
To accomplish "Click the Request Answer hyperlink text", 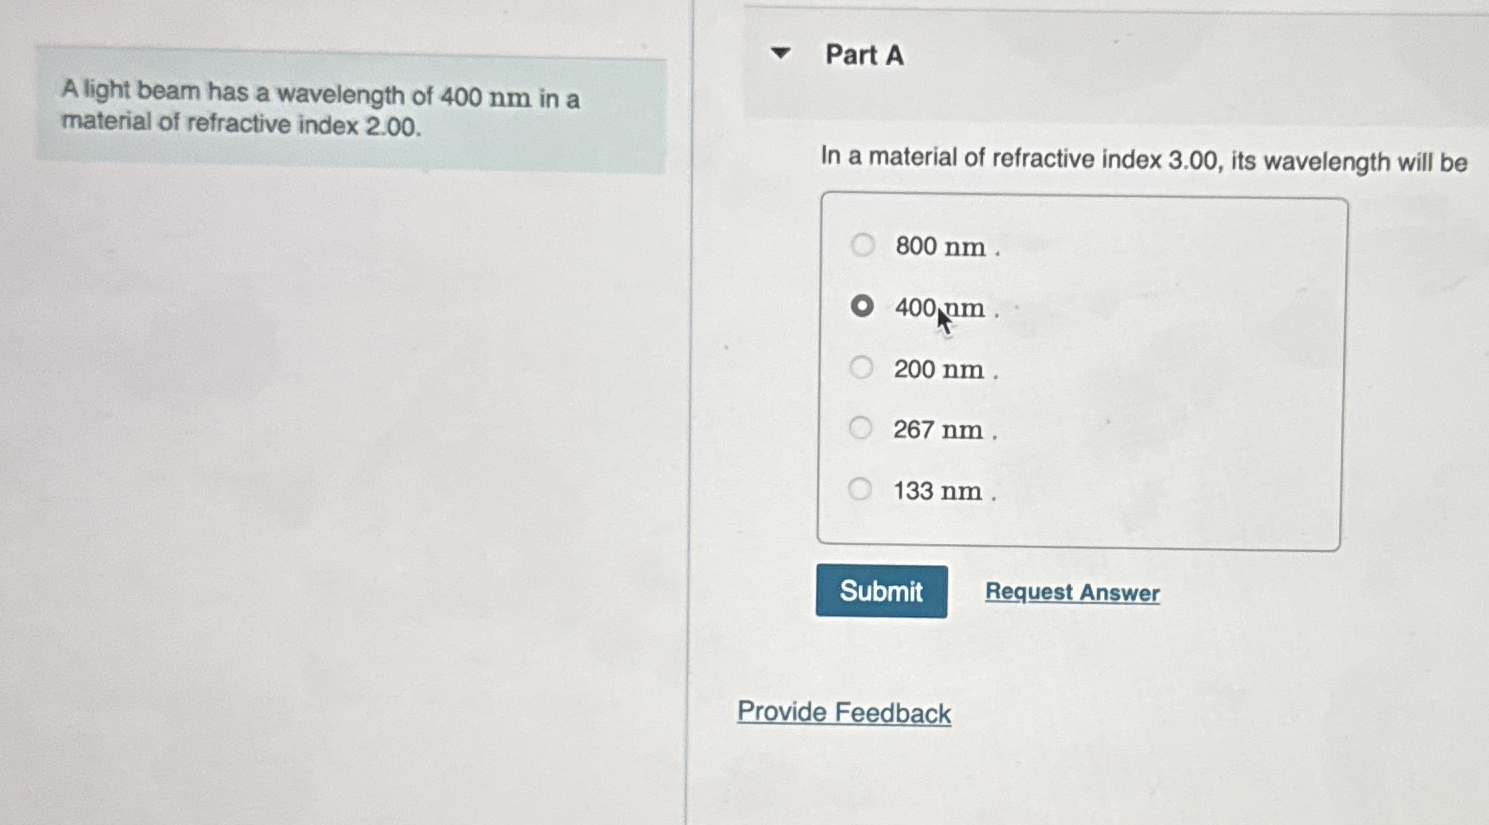I will [x=1071, y=592].
